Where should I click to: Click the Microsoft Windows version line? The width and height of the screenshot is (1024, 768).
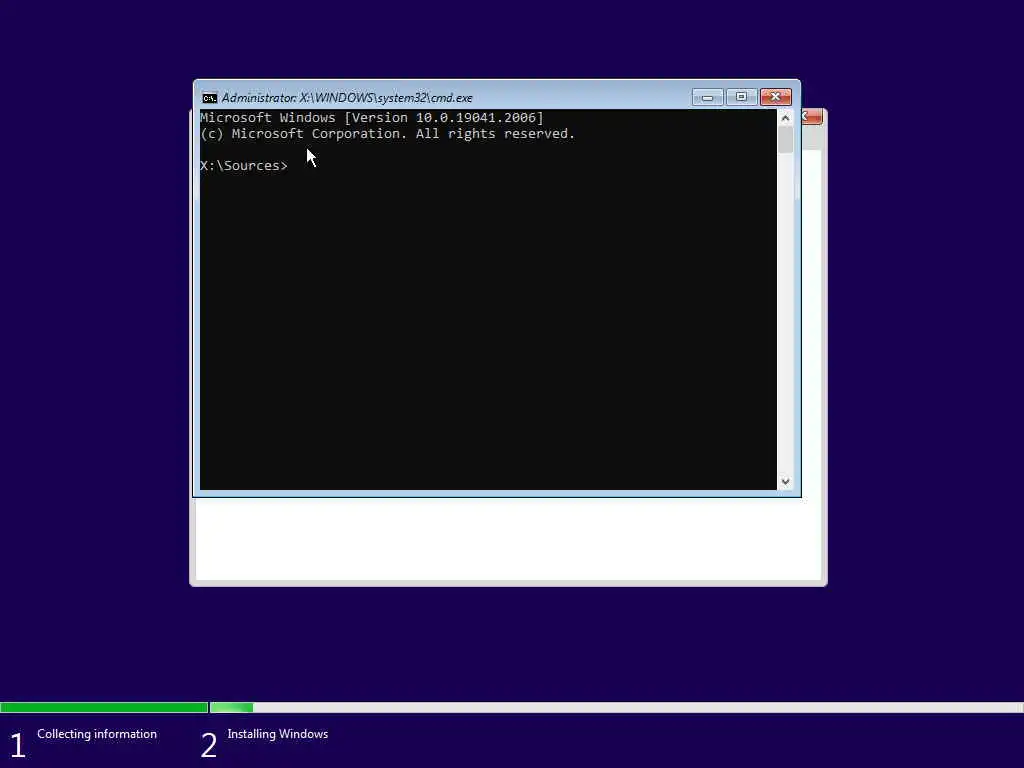pos(372,118)
